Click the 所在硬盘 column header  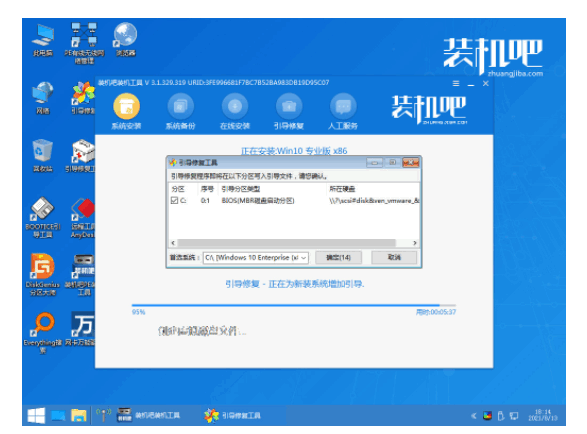pyautogui.click(x=342, y=189)
